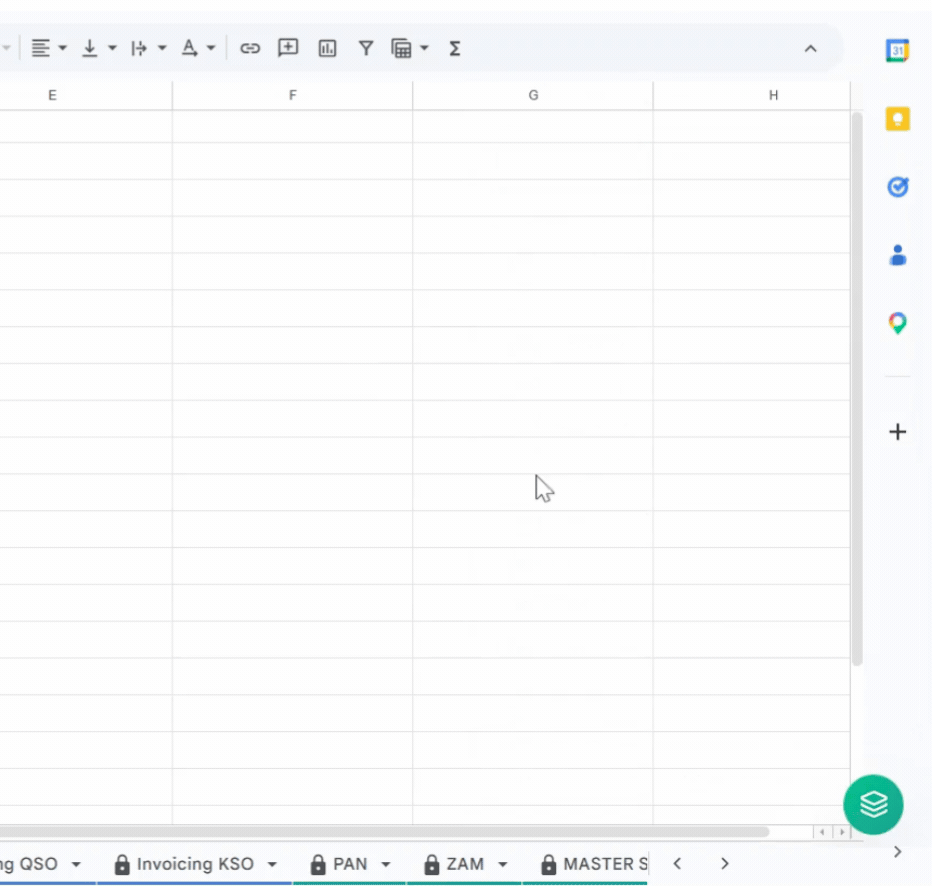Screen dimensions: 932x886
Task: Open the text color dropdown arrow
Action: 210,48
